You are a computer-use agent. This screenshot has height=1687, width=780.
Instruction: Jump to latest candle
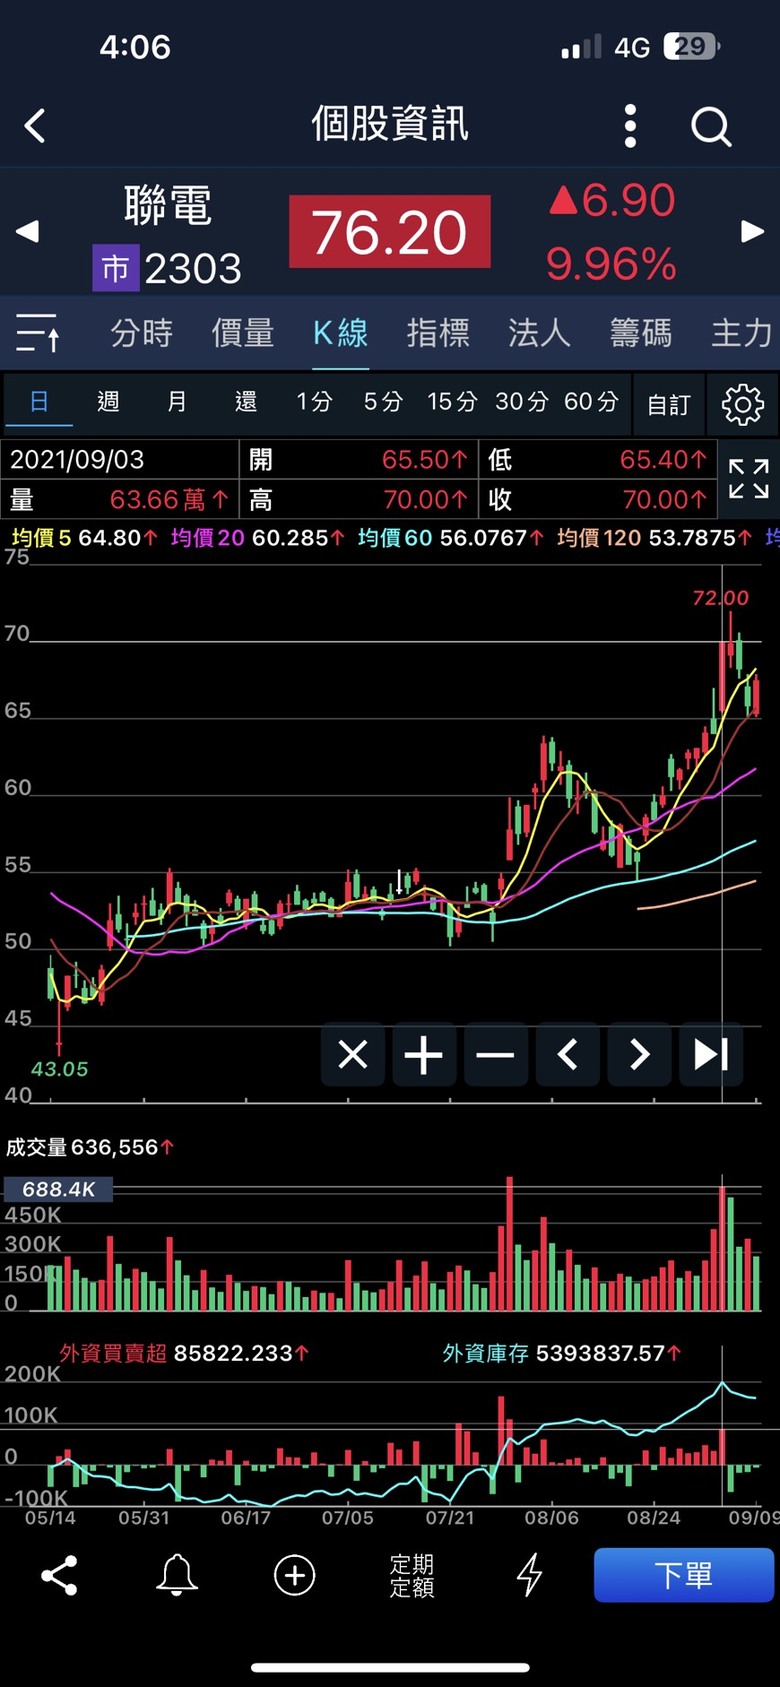pos(711,1055)
